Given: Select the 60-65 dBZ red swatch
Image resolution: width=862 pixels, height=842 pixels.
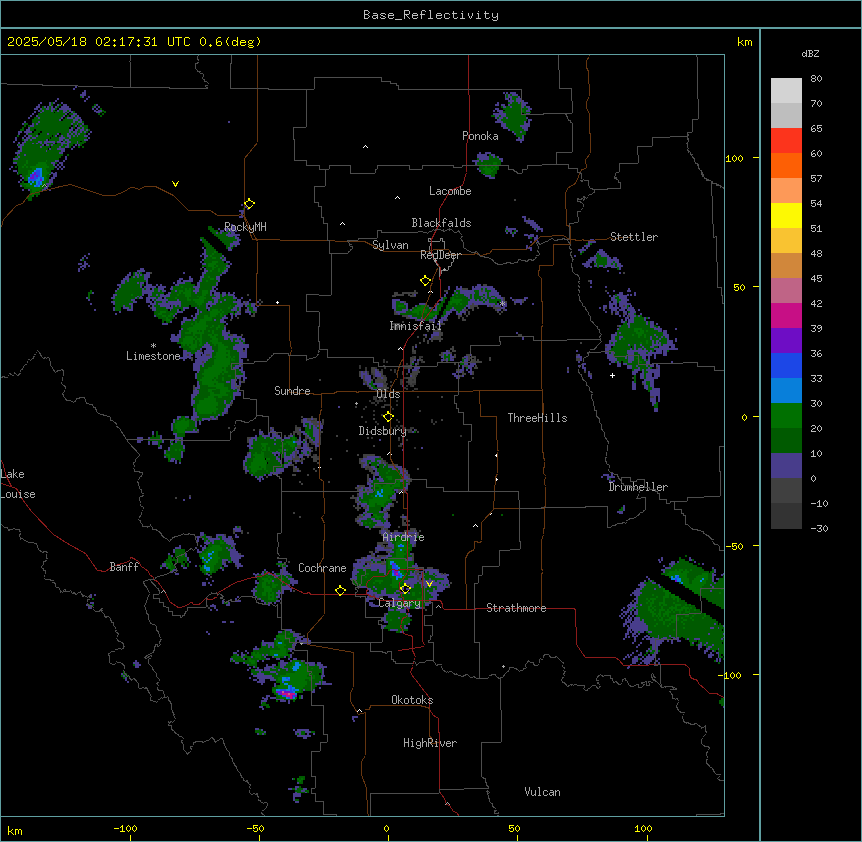Looking at the screenshot, I should (x=786, y=141).
